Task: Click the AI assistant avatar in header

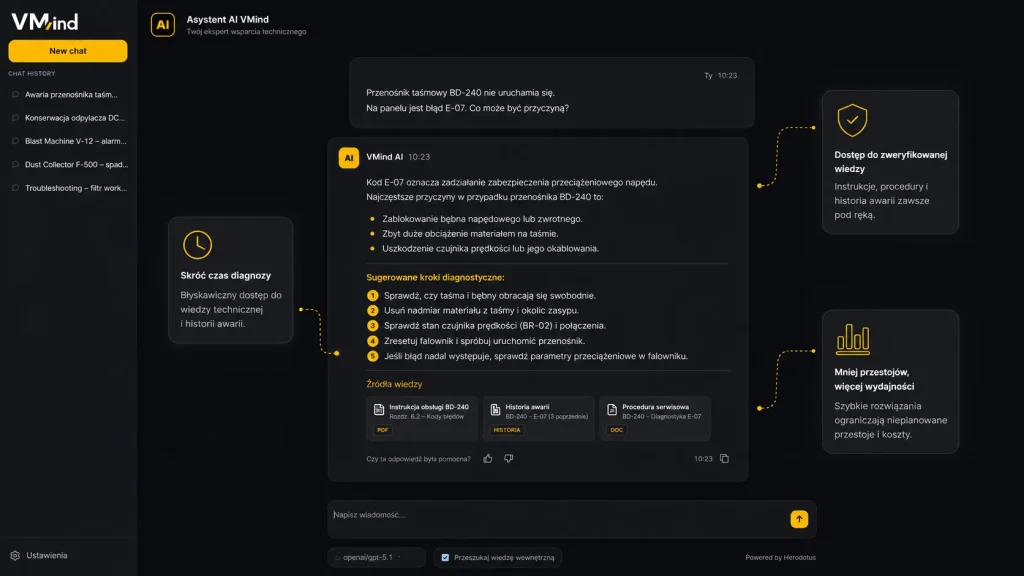Action: point(163,25)
